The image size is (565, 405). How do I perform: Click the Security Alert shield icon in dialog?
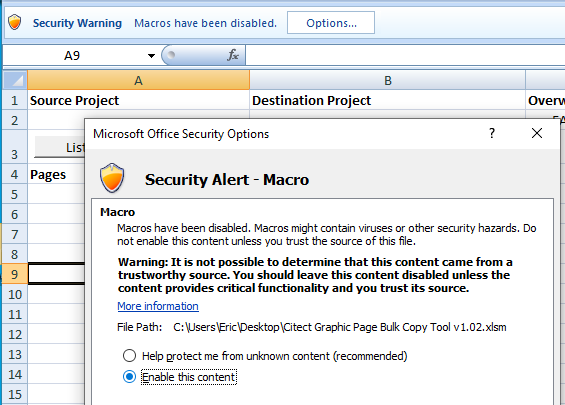click(112, 178)
